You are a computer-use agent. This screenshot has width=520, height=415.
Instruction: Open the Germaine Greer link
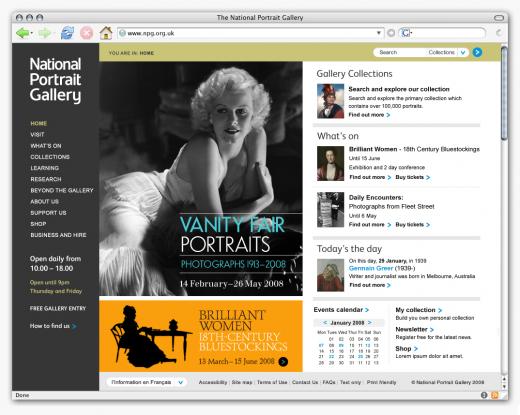point(371,268)
